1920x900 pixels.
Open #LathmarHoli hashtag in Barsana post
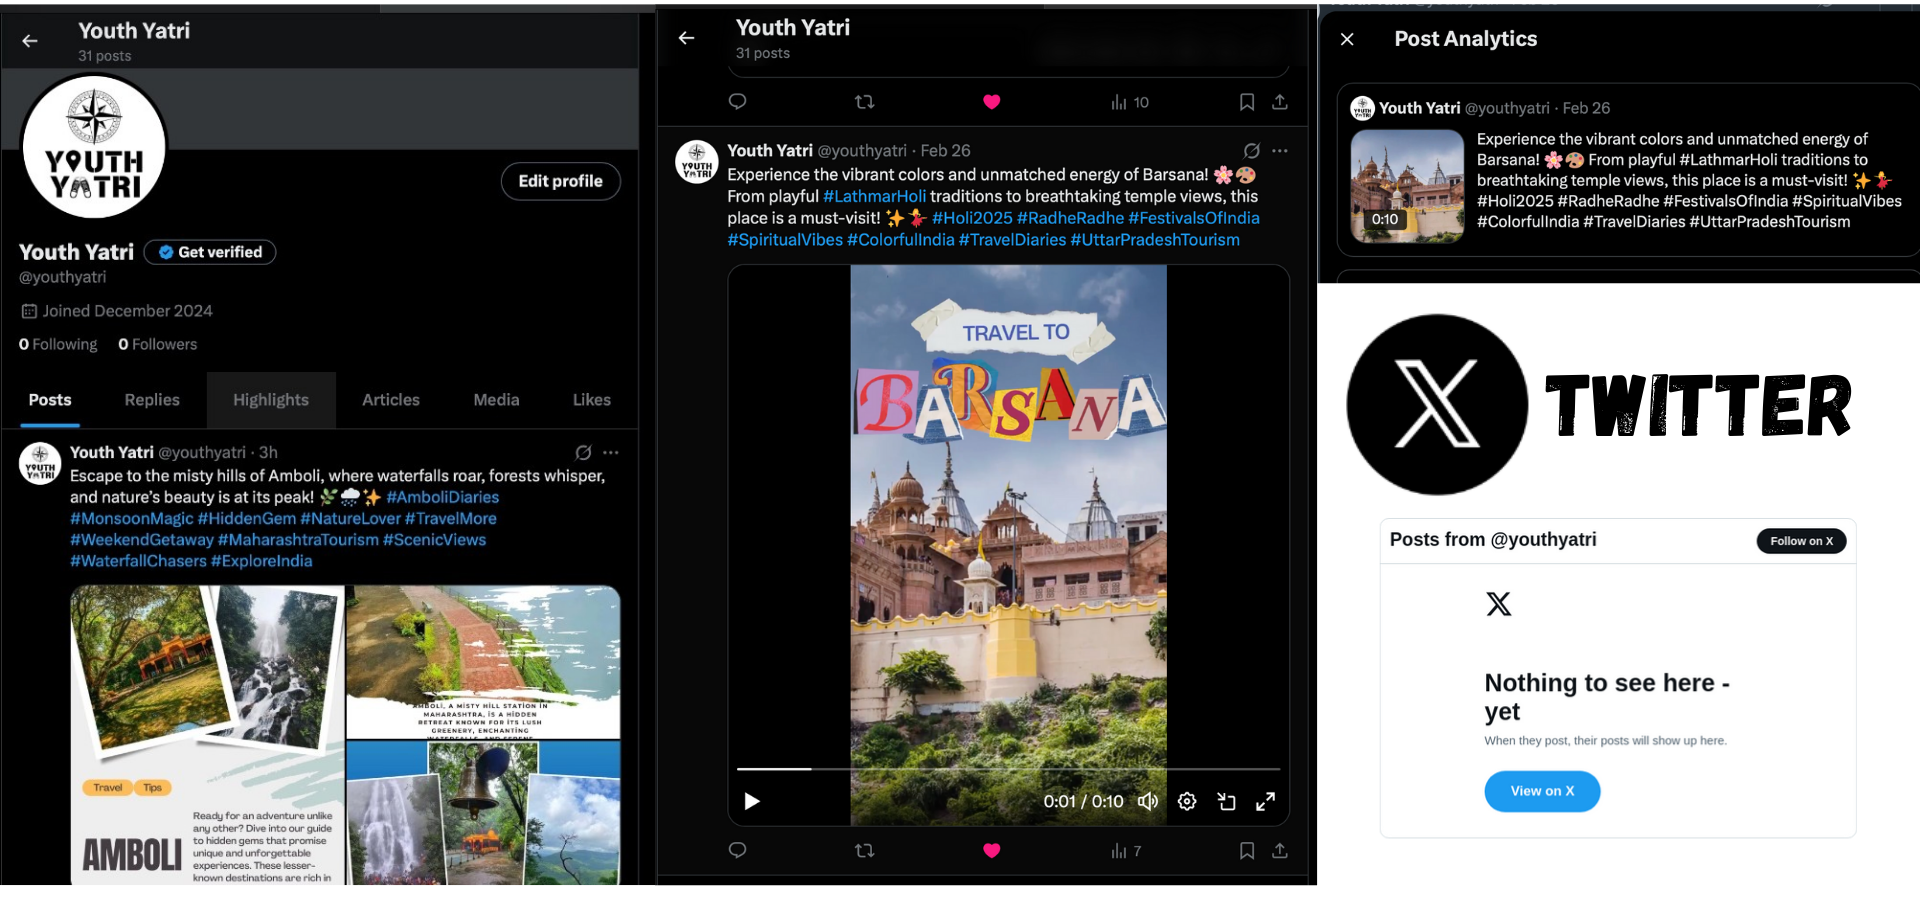(875, 196)
